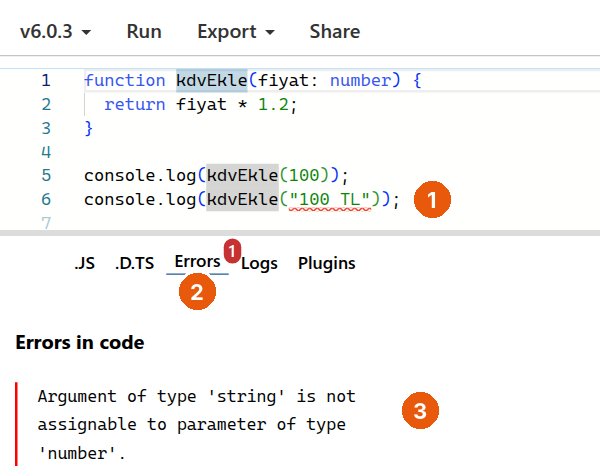Open the v6.0.3 version dropdown

tap(55, 31)
